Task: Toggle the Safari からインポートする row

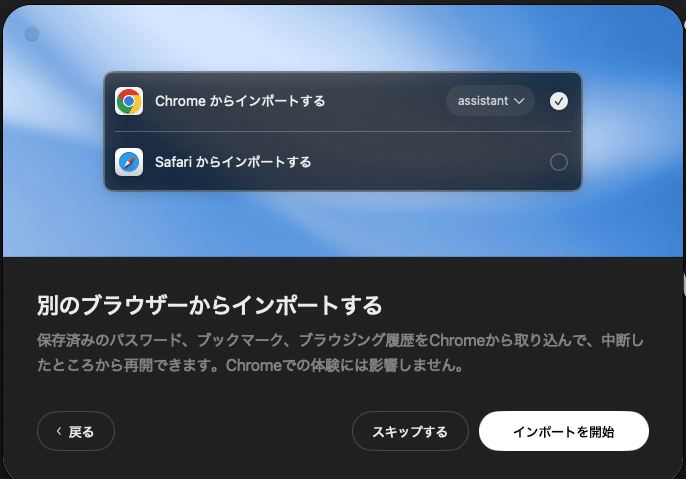Action: pyautogui.click(x=343, y=162)
